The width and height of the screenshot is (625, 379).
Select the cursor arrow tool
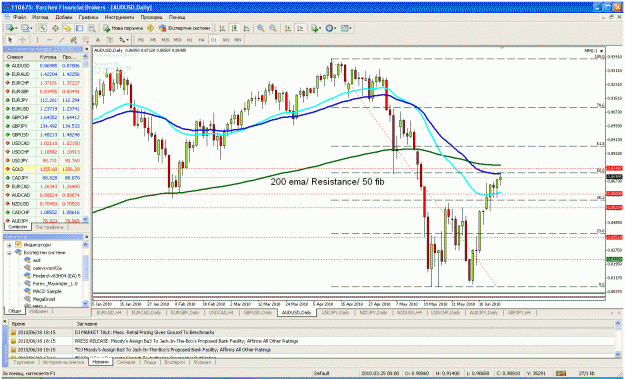10,40
